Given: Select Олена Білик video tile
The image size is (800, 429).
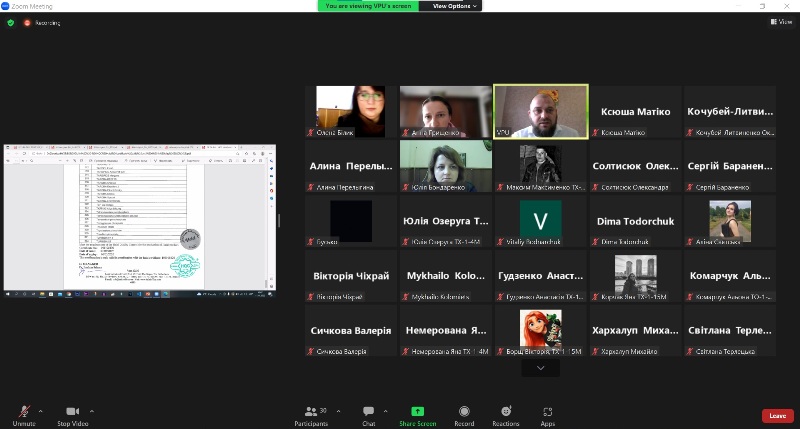Looking at the screenshot, I should point(351,112).
